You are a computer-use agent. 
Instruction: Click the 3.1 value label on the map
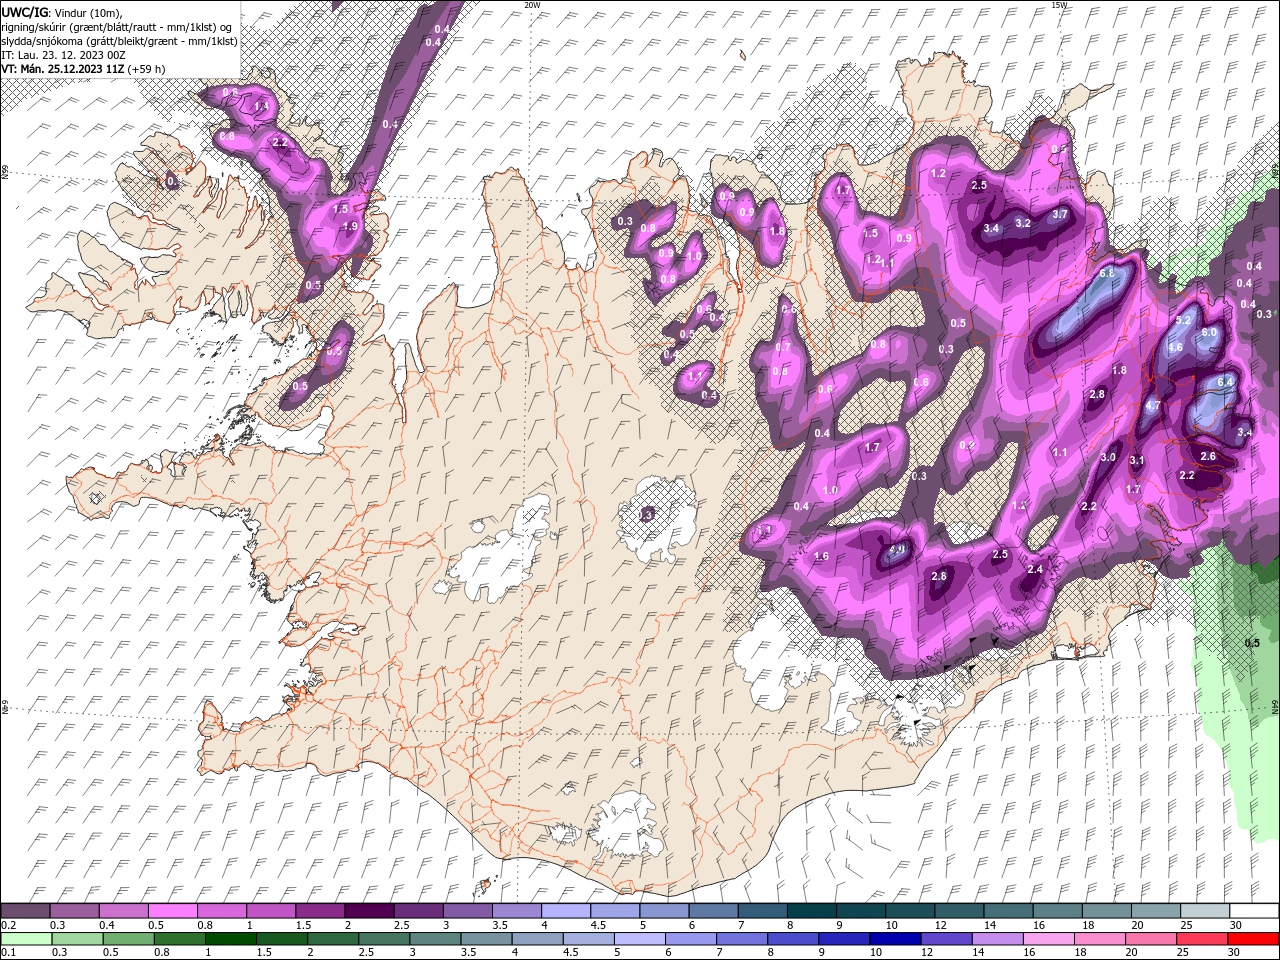tap(1137, 461)
